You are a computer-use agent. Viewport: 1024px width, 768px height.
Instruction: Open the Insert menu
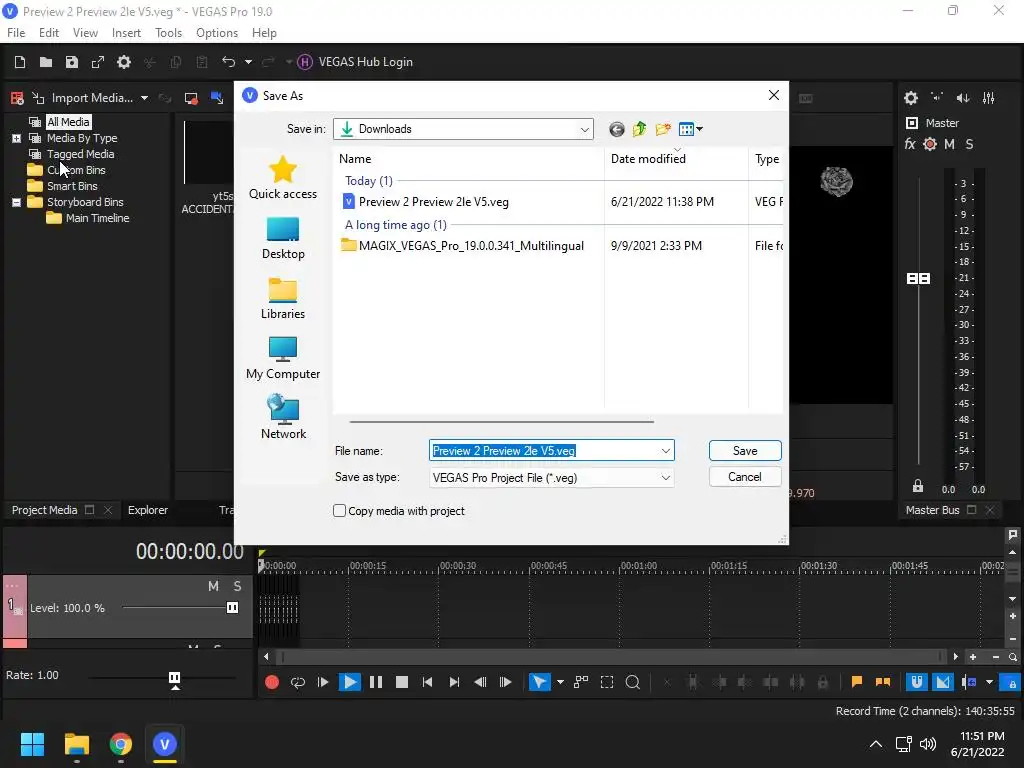pyautogui.click(x=126, y=33)
